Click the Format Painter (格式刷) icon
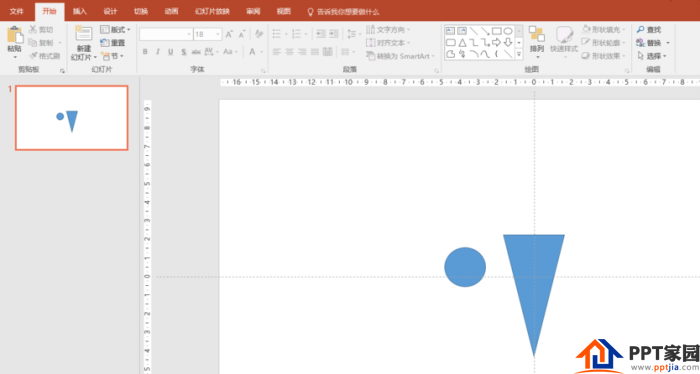 (33, 56)
